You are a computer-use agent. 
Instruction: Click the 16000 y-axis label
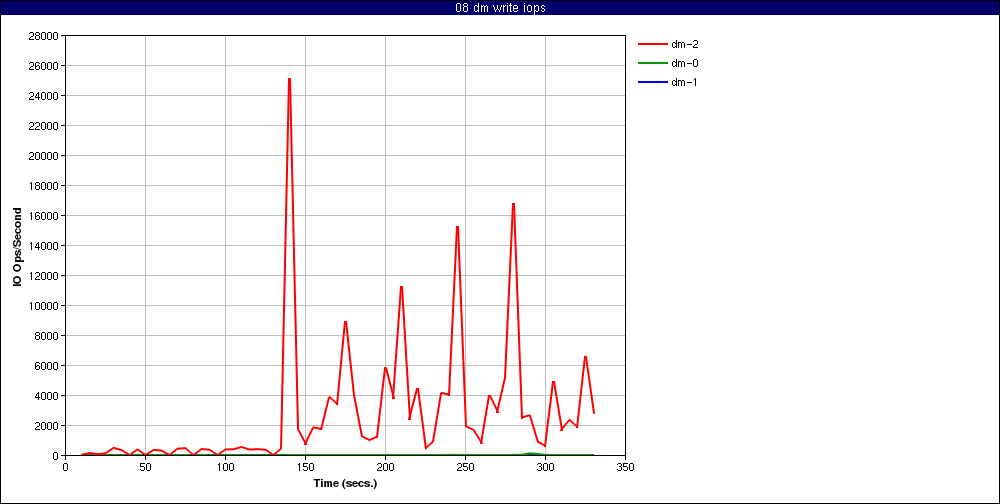(45, 216)
